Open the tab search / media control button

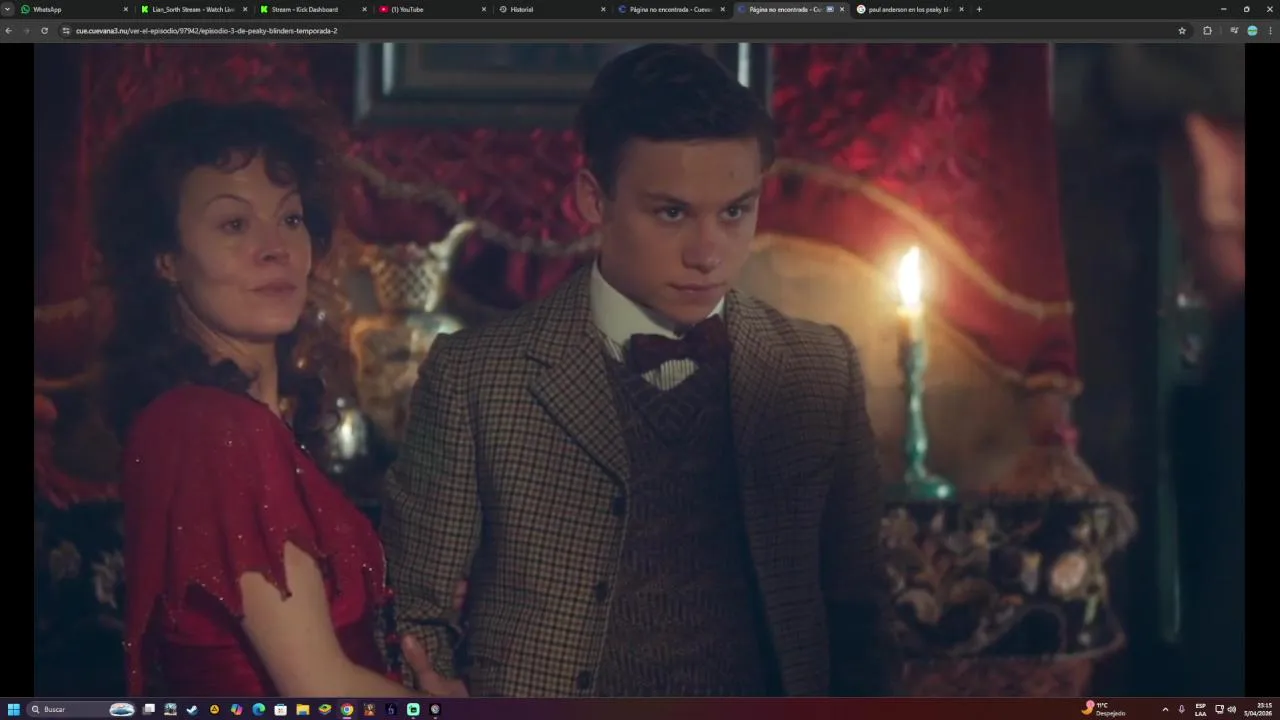[1235, 31]
